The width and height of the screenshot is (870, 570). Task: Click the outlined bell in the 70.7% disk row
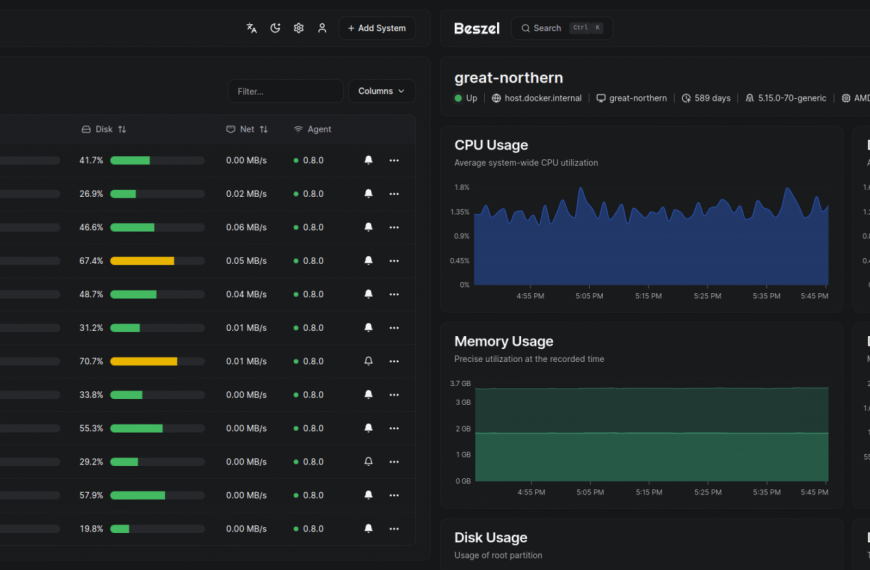point(368,361)
